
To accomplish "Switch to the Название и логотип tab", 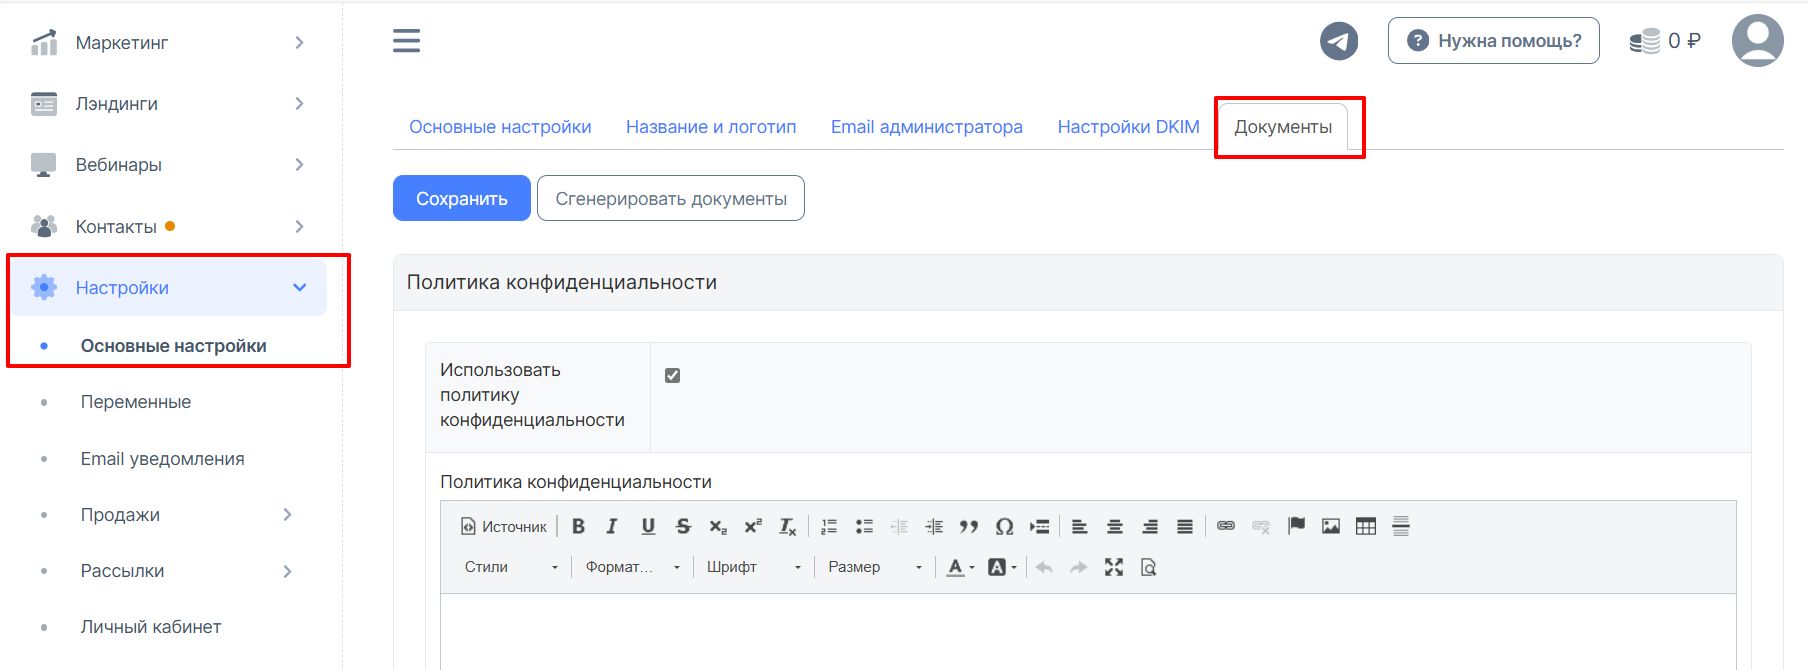I will [711, 127].
